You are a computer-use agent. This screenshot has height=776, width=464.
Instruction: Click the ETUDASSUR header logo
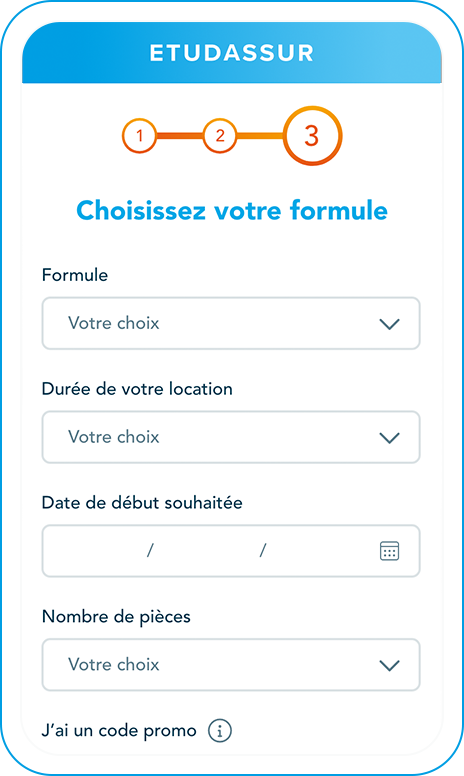click(232, 53)
